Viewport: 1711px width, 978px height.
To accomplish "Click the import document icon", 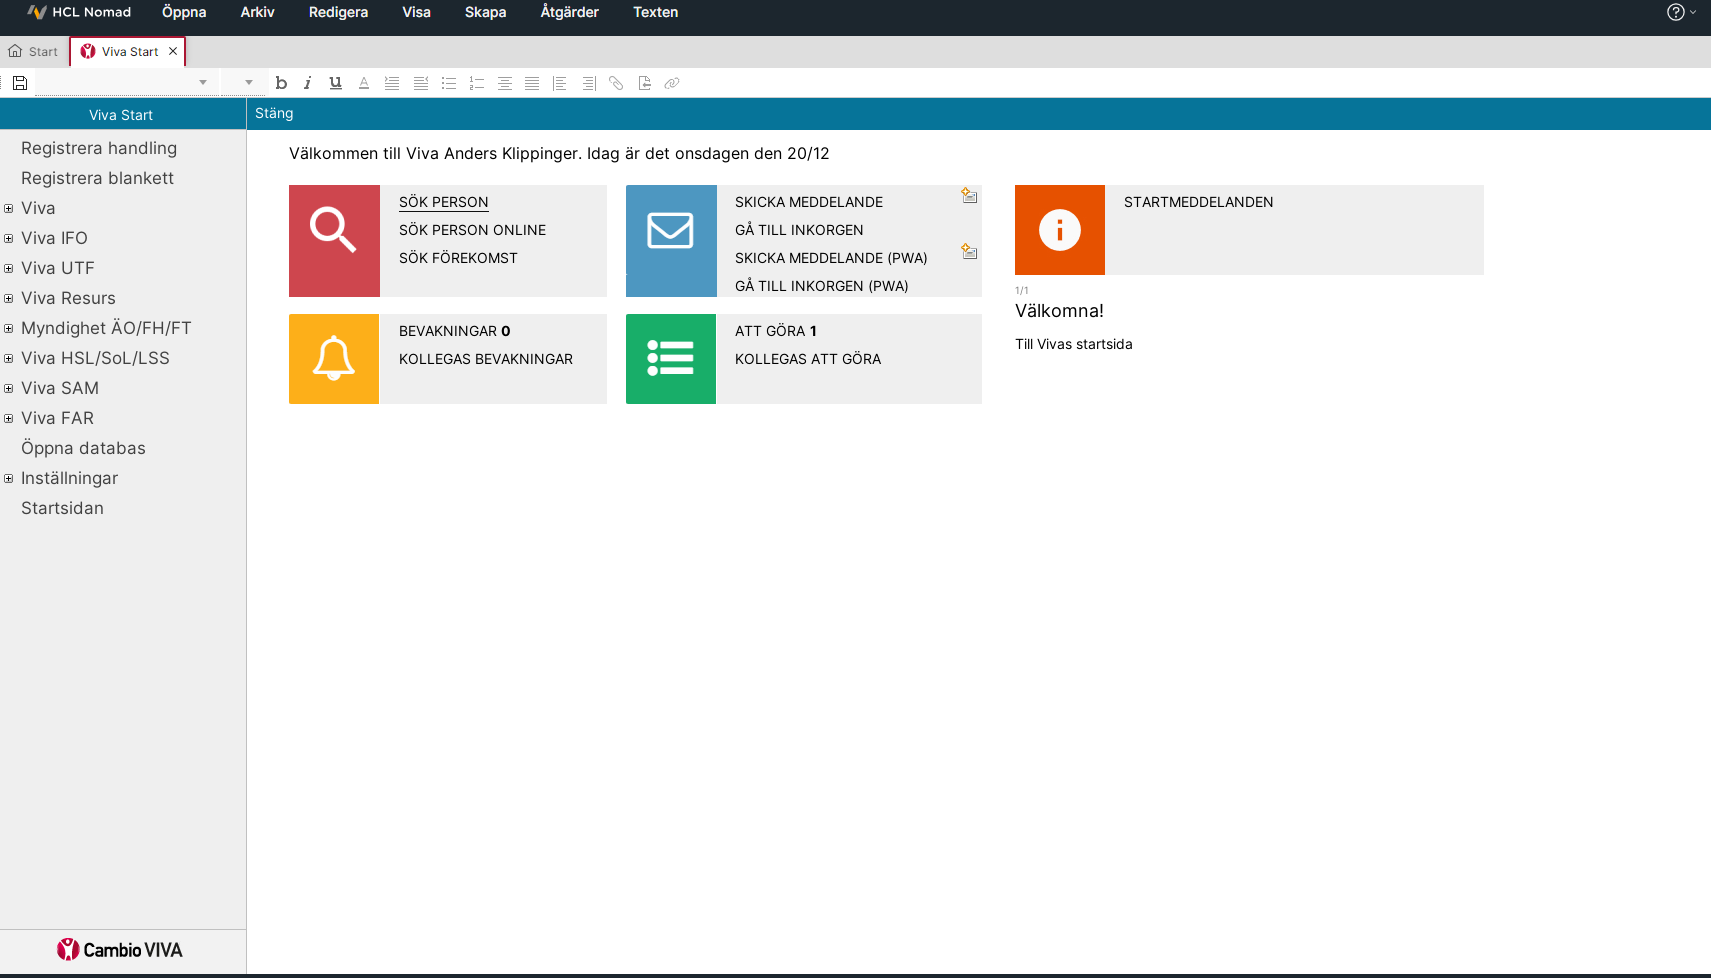I will 645,83.
